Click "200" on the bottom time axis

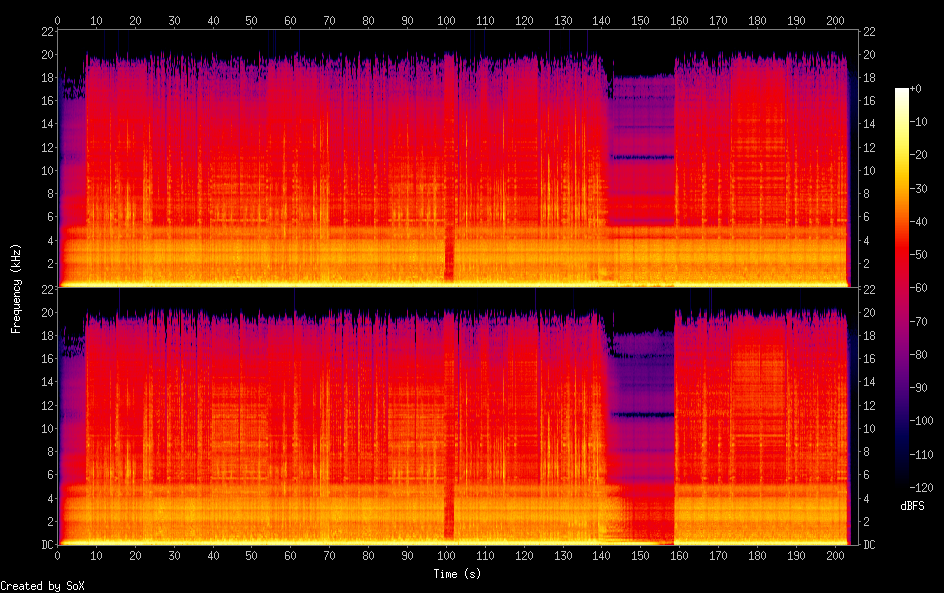point(835,556)
